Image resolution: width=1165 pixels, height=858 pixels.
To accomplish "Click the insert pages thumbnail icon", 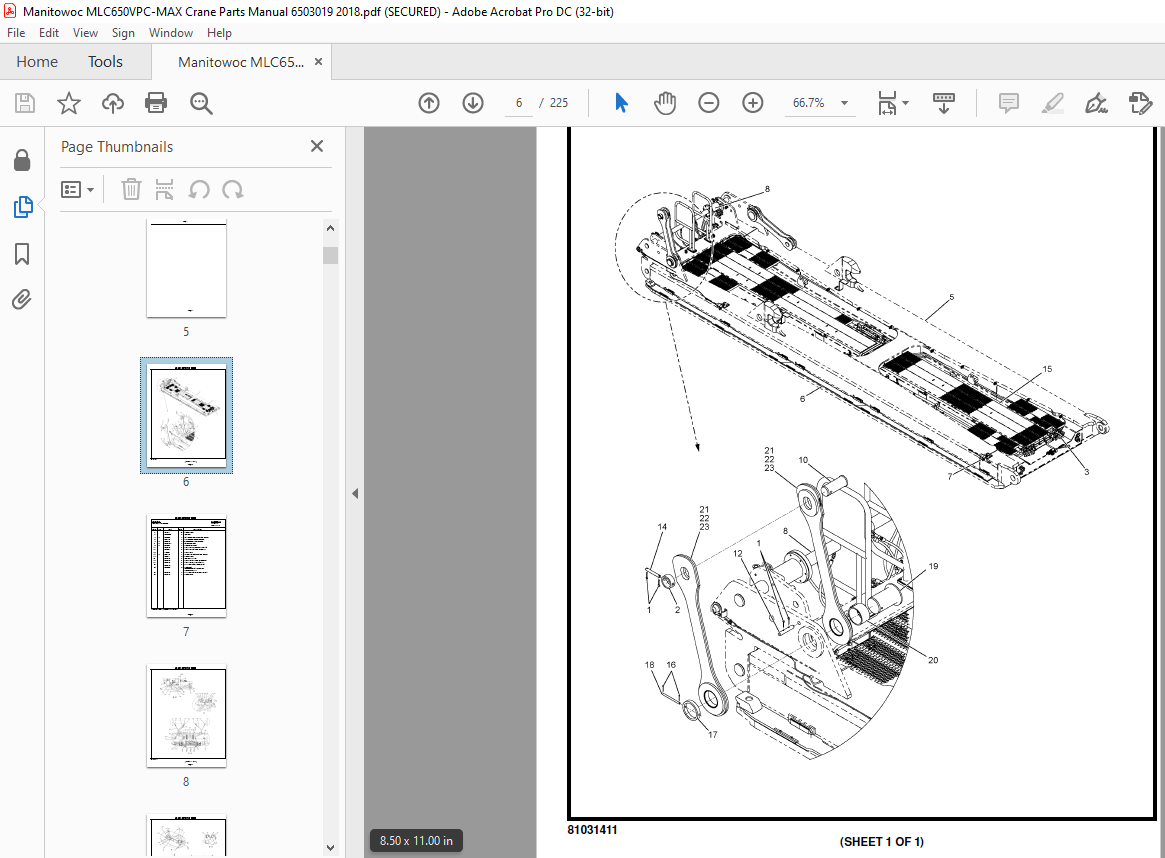I will 164,189.
